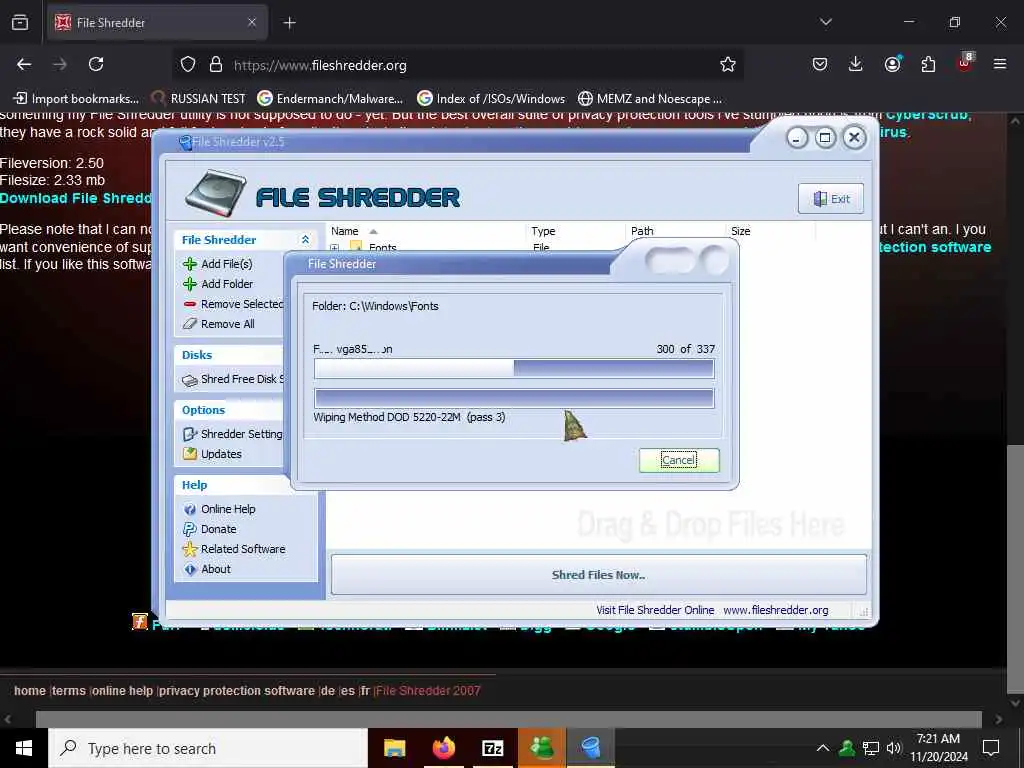Go back in Firefox
Viewport: 1024px width, 768px height.
pos(24,64)
